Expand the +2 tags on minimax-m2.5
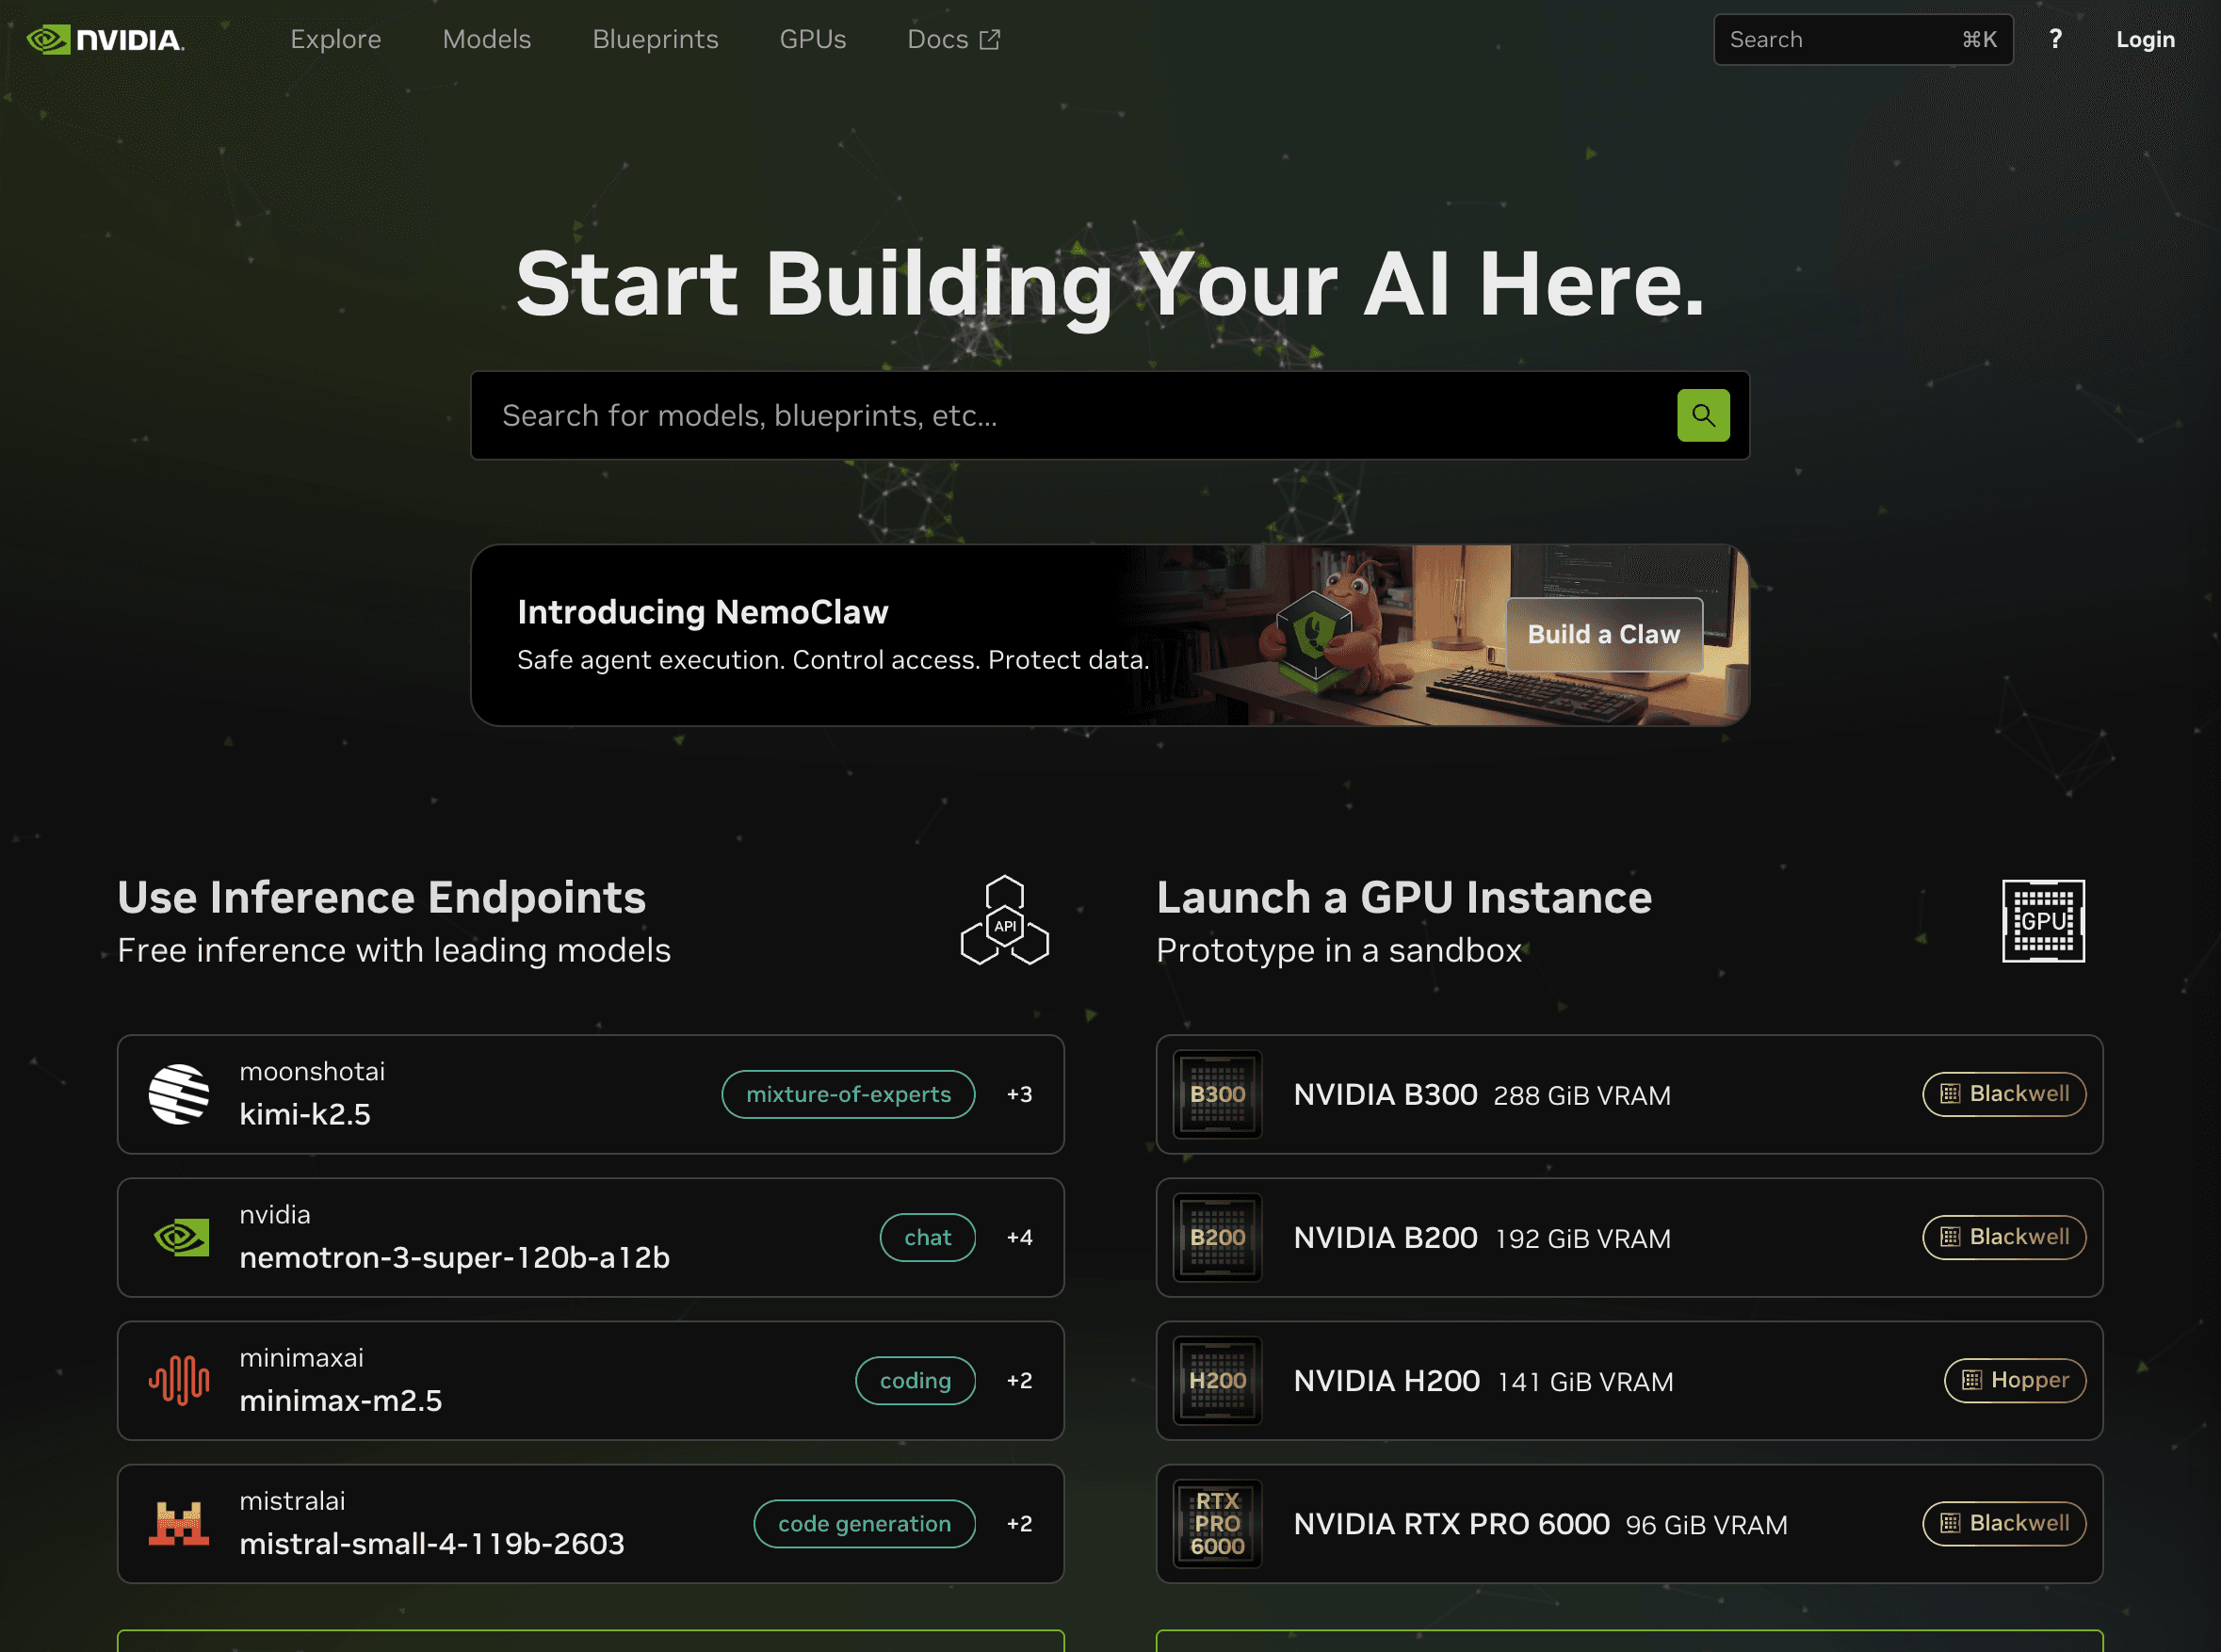Viewport: 2221px width, 1652px height. pyautogui.click(x=1019, y=1380)
